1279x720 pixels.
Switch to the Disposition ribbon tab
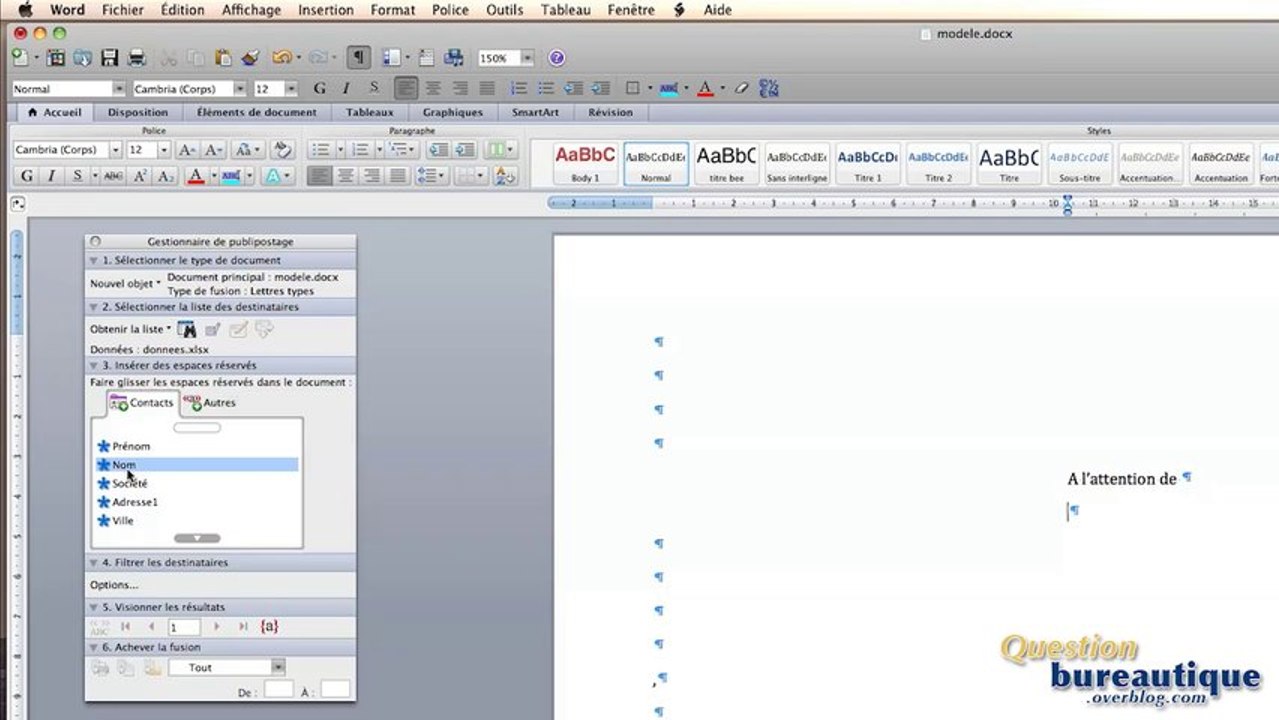(x=138, y=112)
